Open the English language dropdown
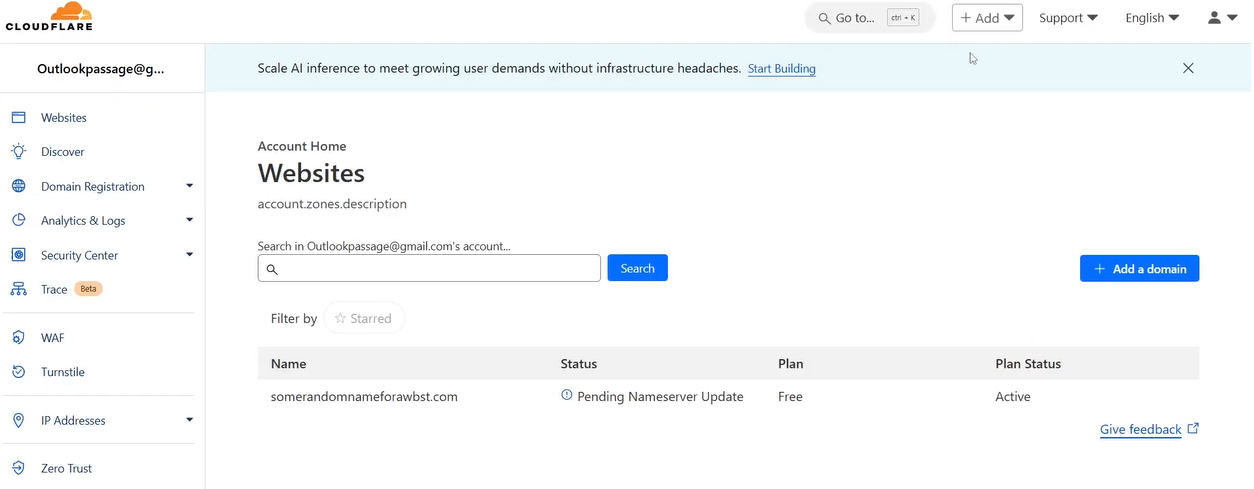 1152,18
